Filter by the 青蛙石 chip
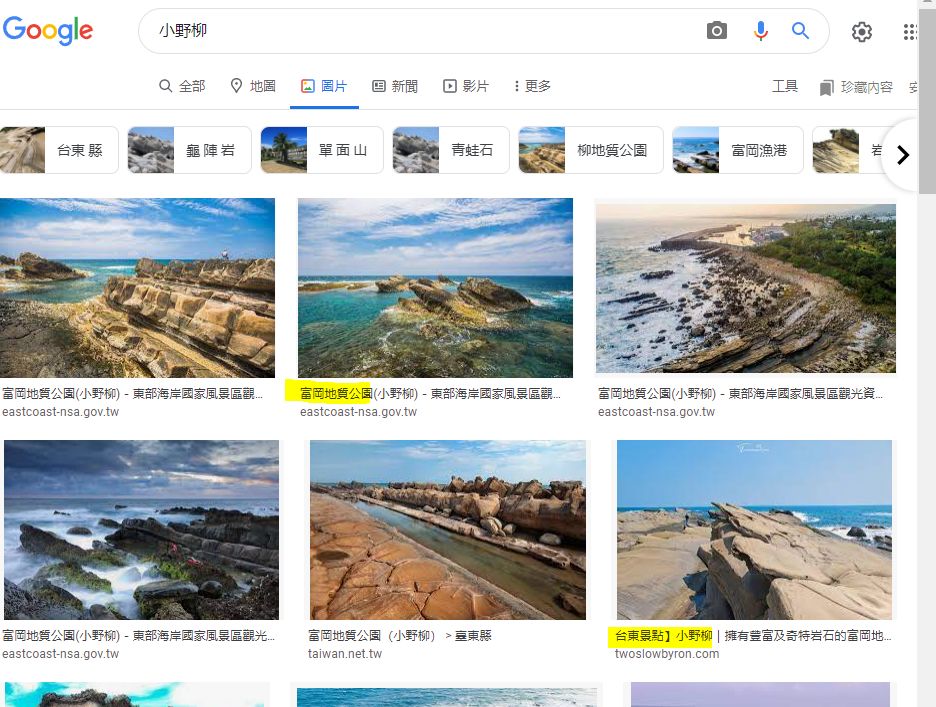The width and height of the screenshot is (936, 707). pos(450,150)
